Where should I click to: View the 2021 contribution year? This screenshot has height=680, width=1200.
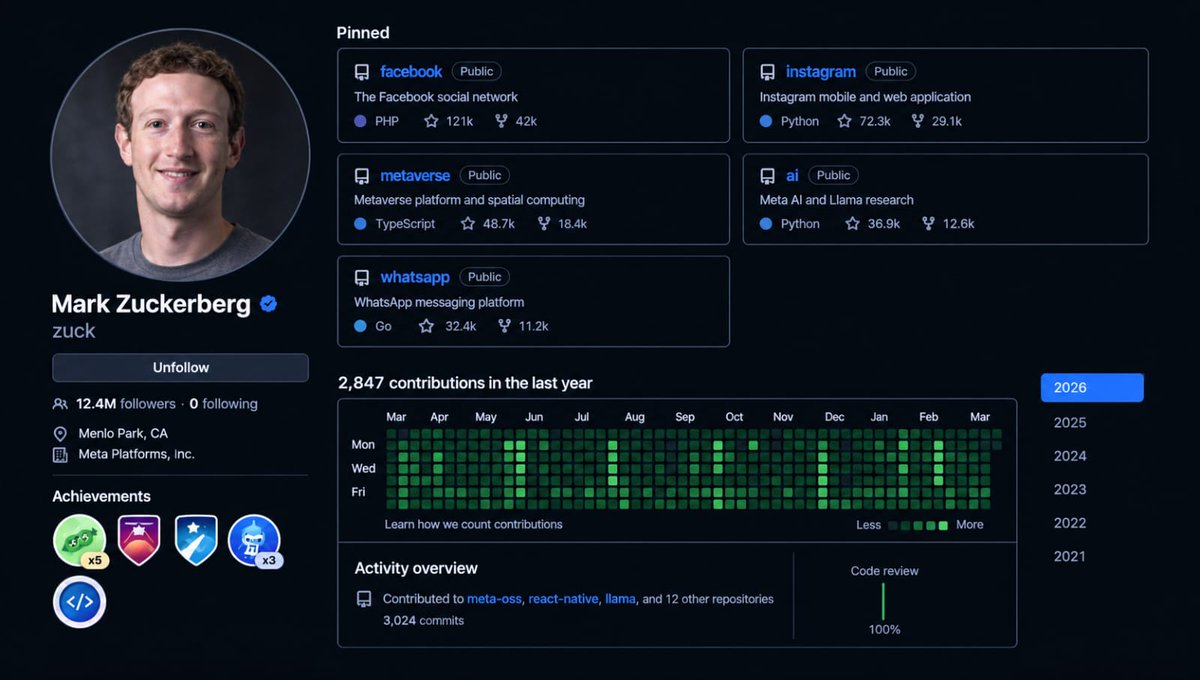coord(1070,556)
